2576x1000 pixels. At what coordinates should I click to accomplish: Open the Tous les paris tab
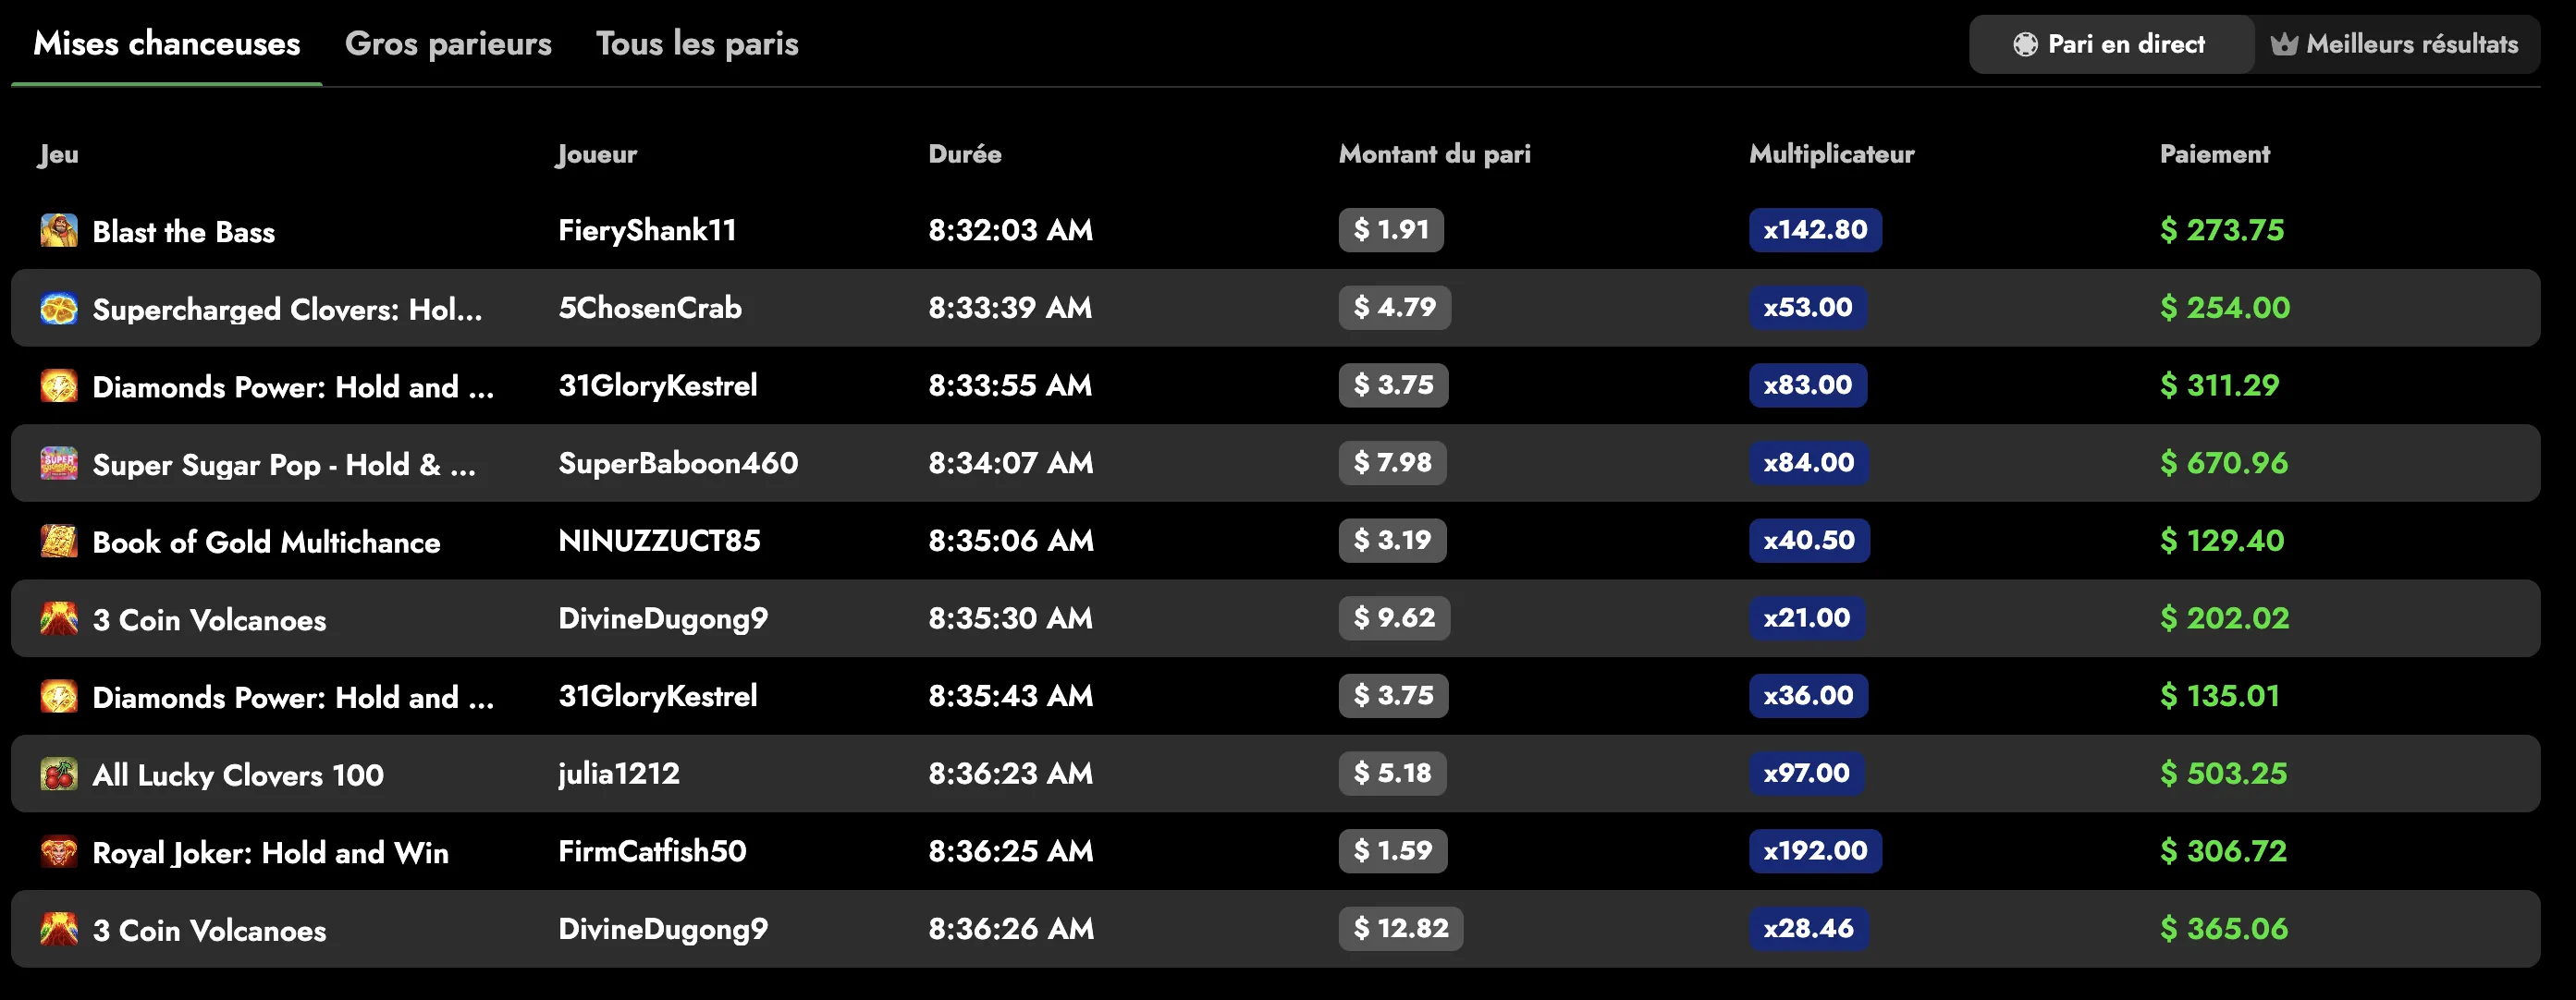pos(697,44)
